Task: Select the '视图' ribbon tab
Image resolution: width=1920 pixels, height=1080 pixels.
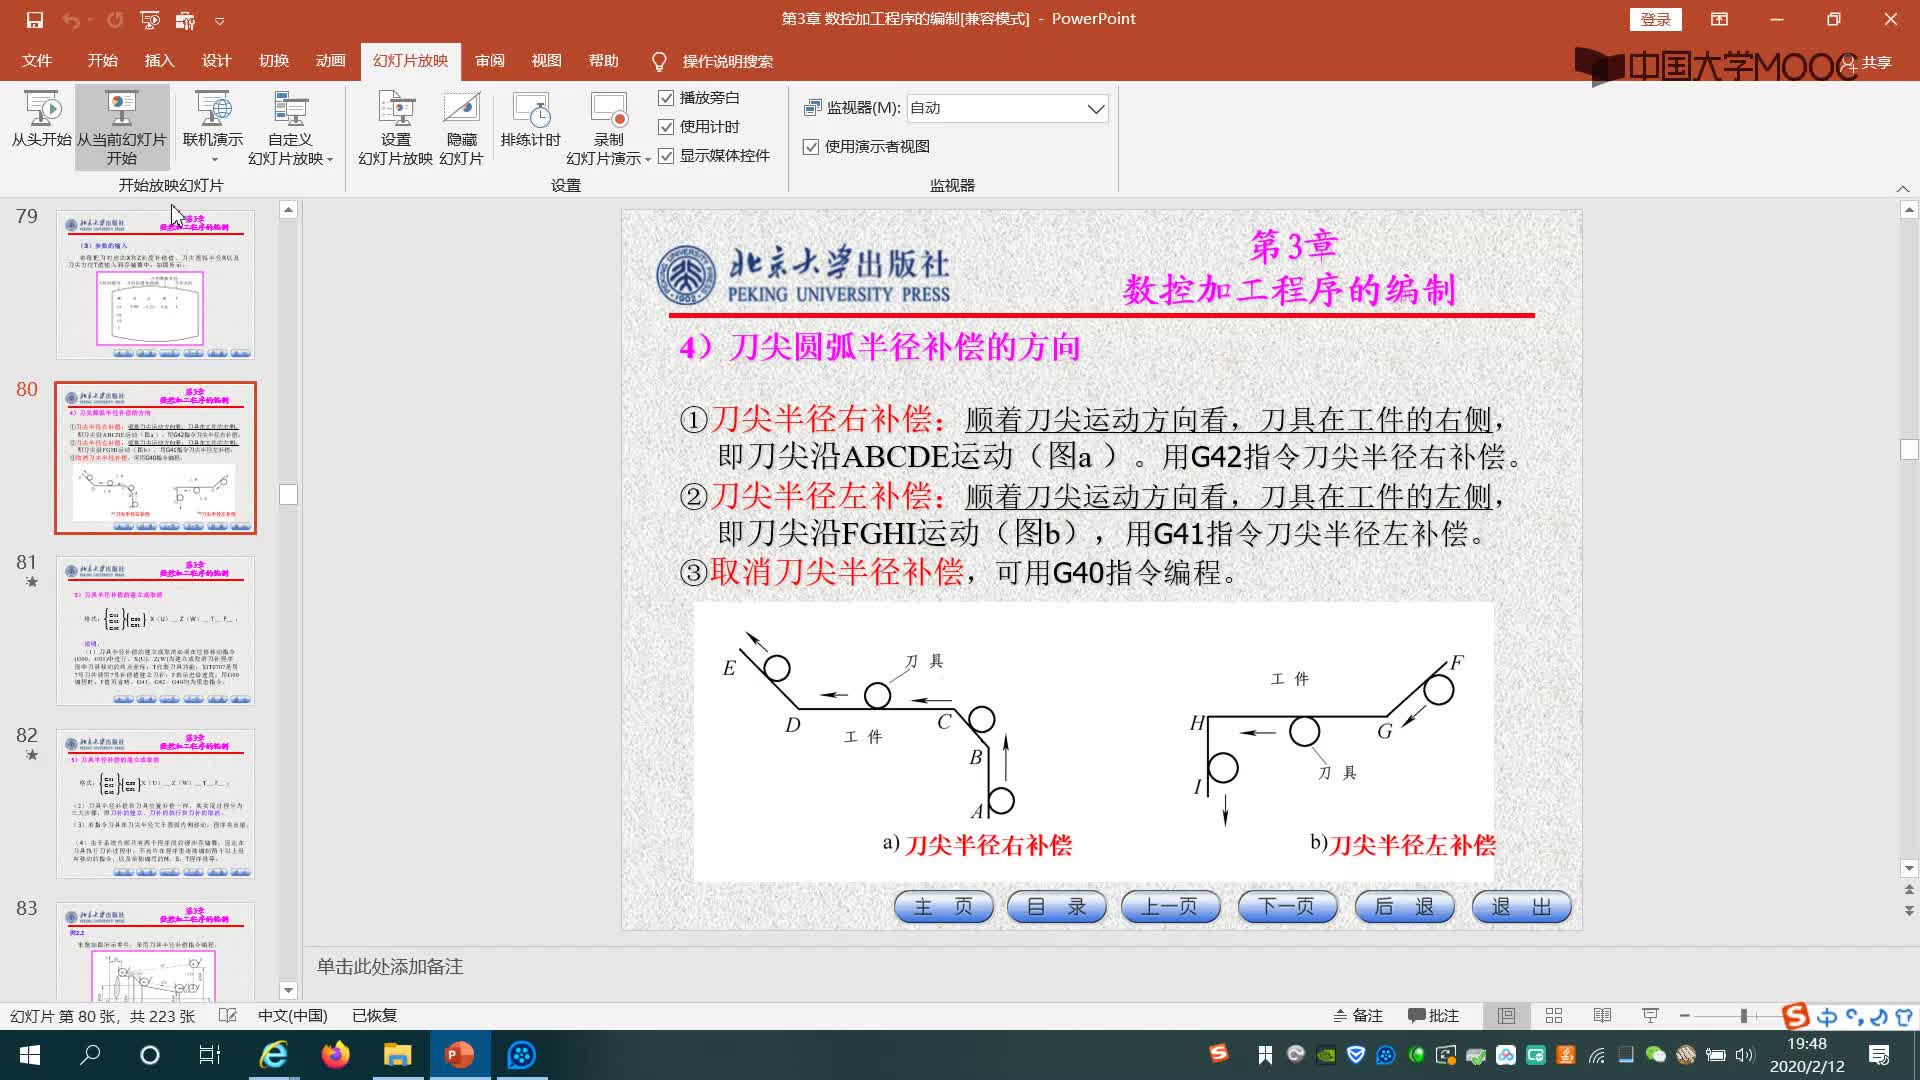Action: pyautogui.click(x=545, y=61)
